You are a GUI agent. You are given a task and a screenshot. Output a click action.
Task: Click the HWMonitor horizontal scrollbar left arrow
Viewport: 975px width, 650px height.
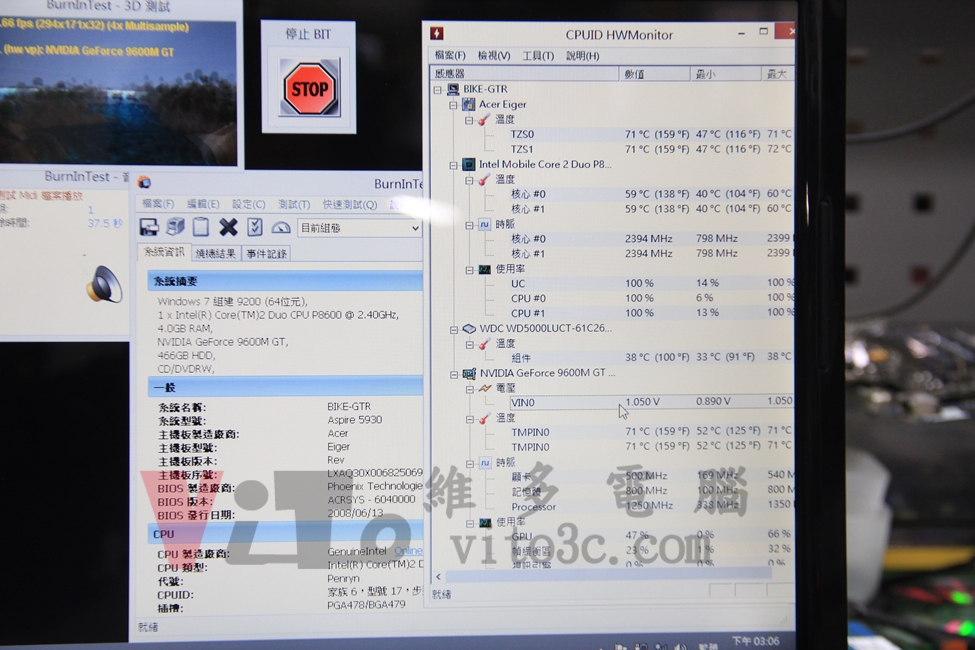[438, 577]
